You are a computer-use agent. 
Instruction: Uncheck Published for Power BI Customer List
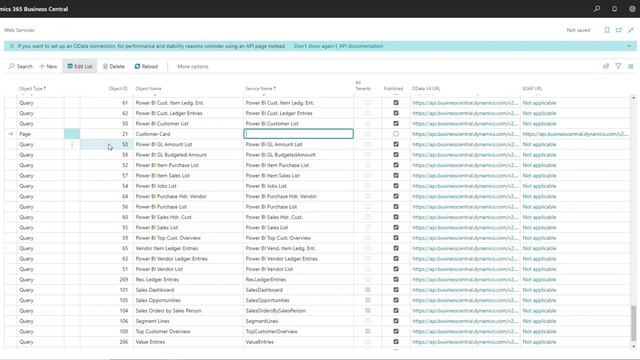pyautogui.click(x=396, y=123)
